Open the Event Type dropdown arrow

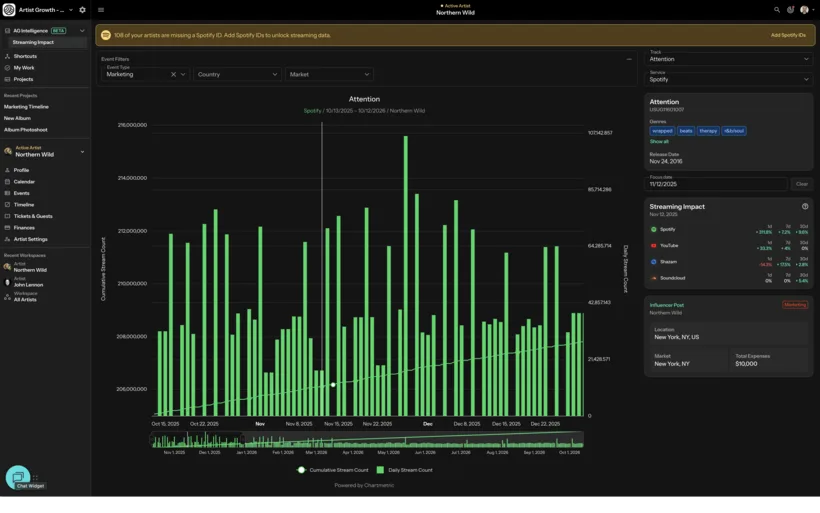pos(183,74)
